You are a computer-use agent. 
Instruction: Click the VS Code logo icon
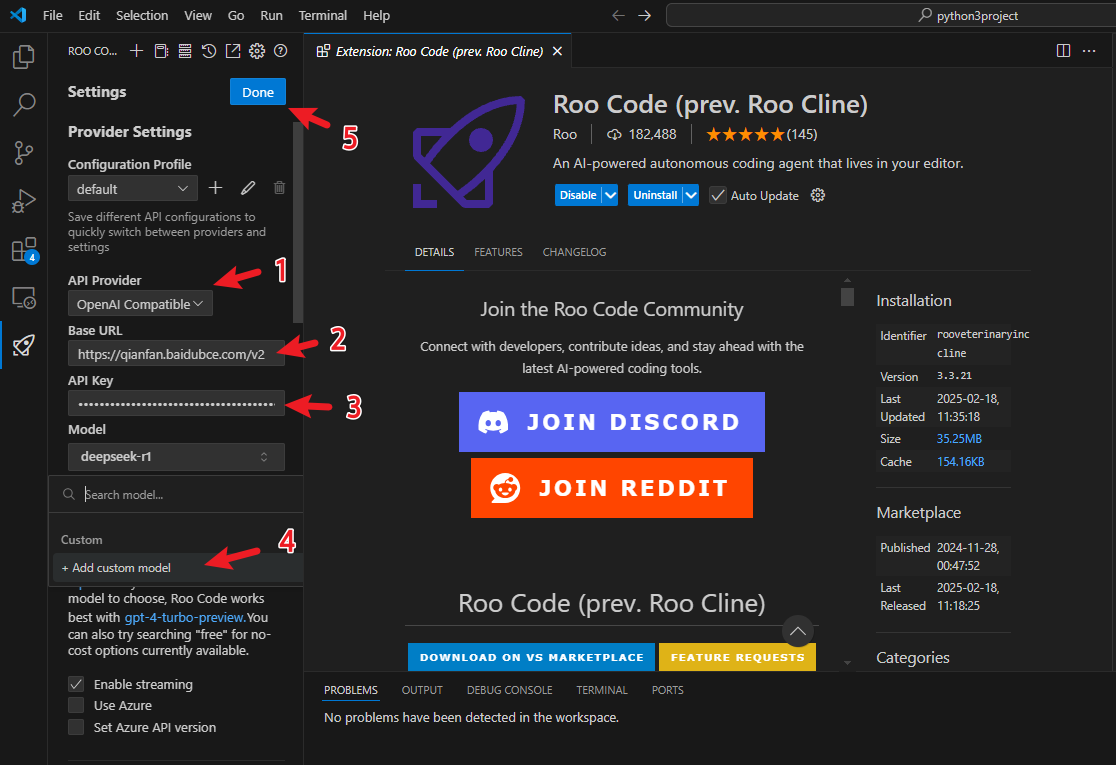[19, 15]
